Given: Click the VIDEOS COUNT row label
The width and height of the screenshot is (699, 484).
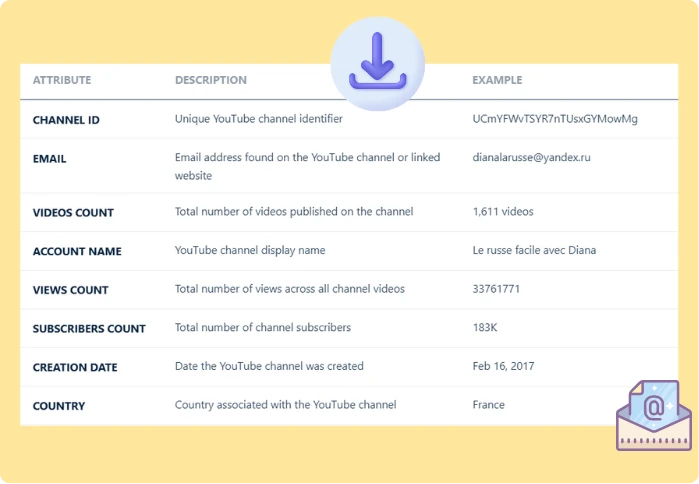Looking at the screenshot, I should [73, 213].
